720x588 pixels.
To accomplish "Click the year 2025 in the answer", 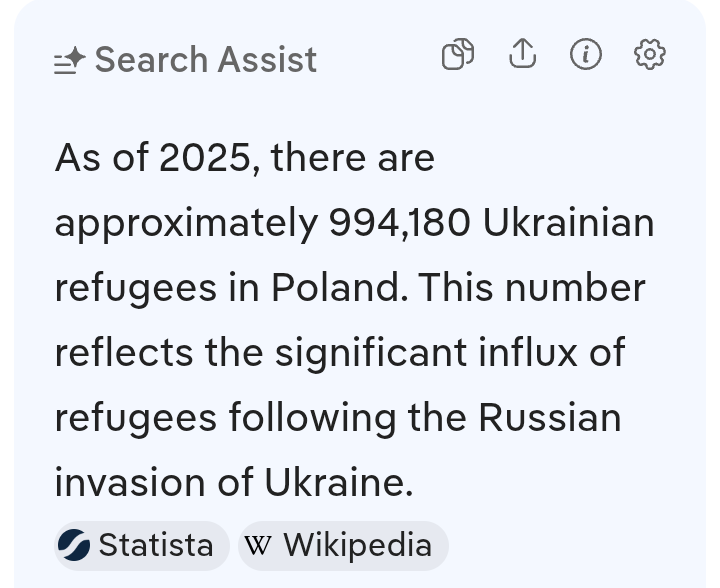I will click(206, 158).
